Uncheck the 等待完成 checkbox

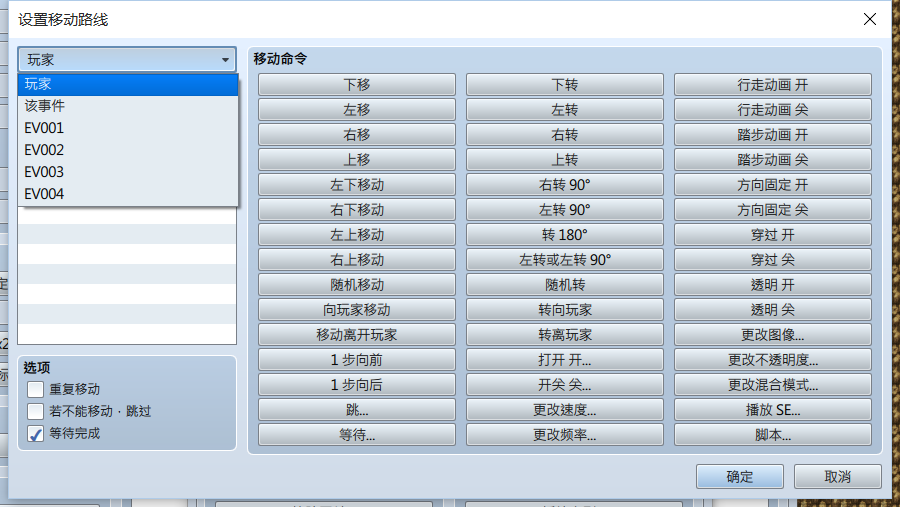[36, 434]
